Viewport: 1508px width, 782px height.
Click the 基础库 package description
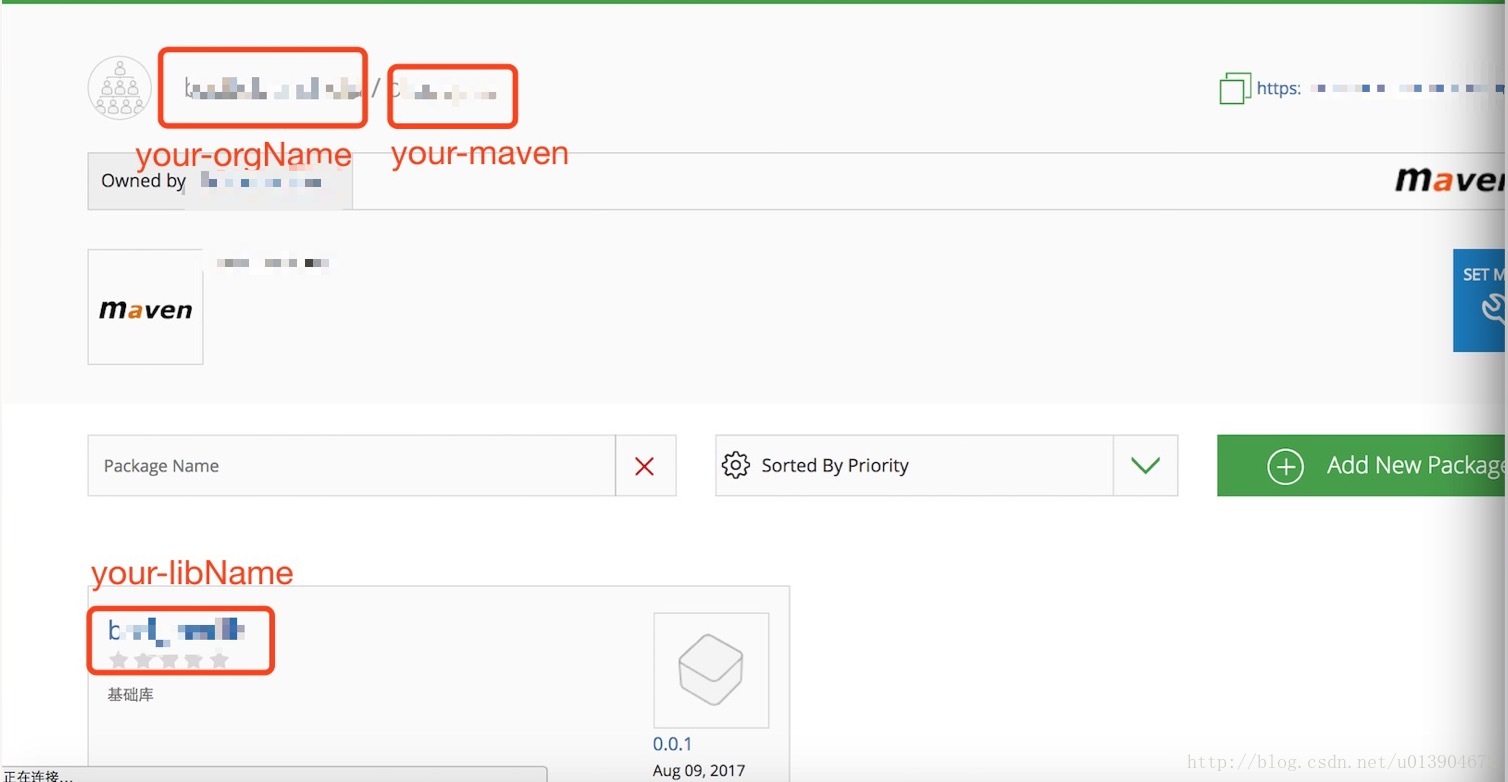click(131, 694)
